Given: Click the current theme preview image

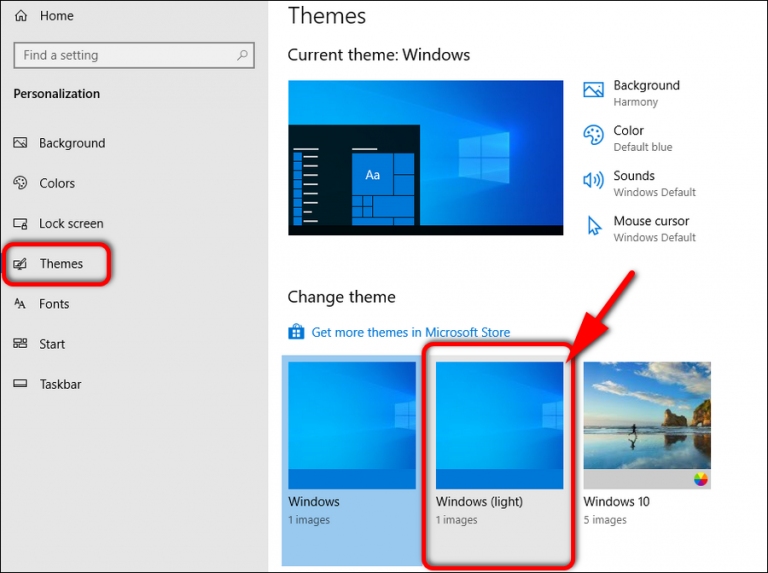Looking at the screenshot, I should coord(426,158).
